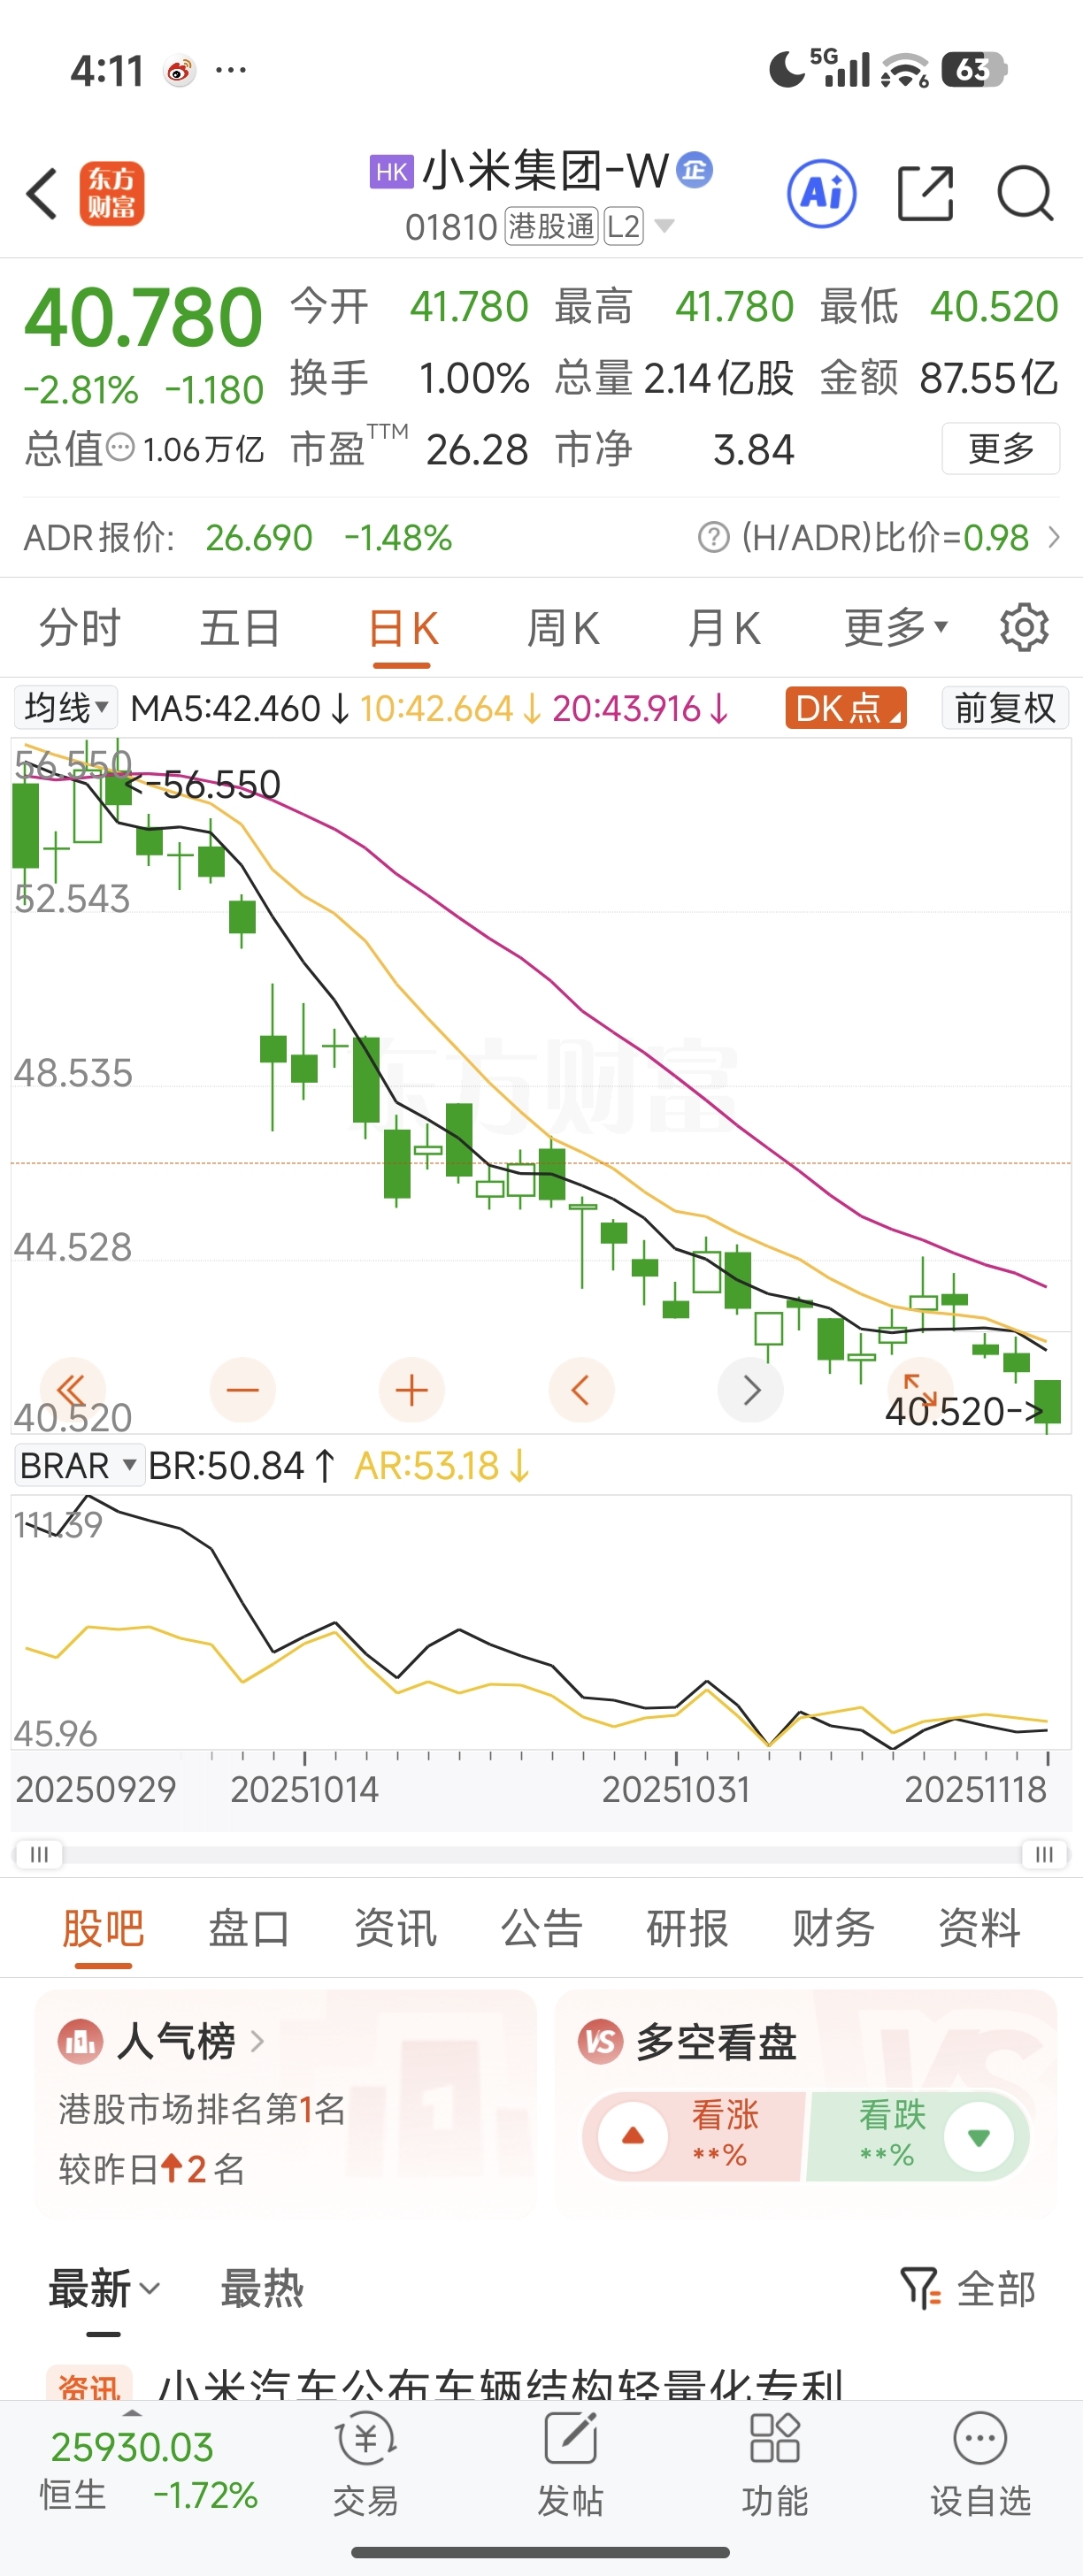
Task: Tap the 港股市场排名第1名 text
Action: click(x=202, y=2109)
